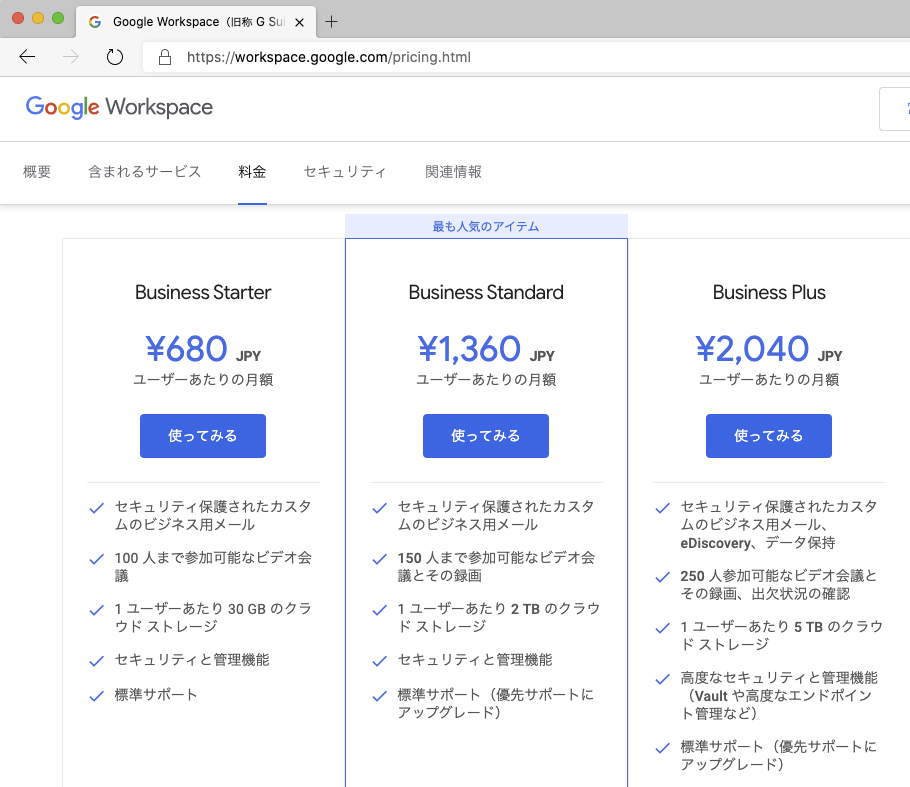Click the Google Workspace logo
This screenshot has width=910, height=787.
(x=119, y=108)
